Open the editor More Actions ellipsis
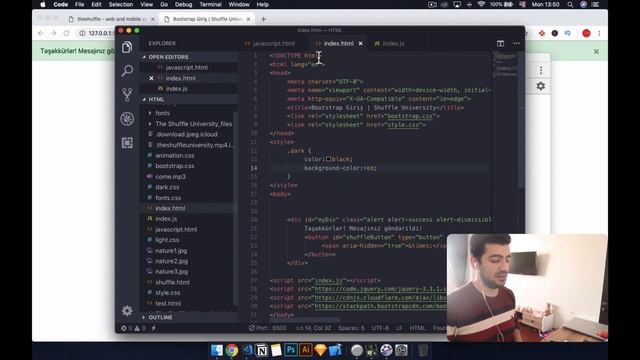This screenshot has width=640, height=360. pyautogui.click(x=516, y=43)
